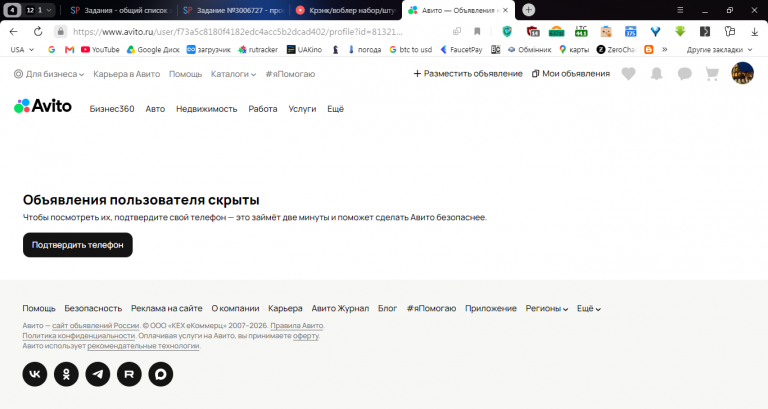
Task: Expand the Регионы footer dropdown
Action: (x=547, y=308)
